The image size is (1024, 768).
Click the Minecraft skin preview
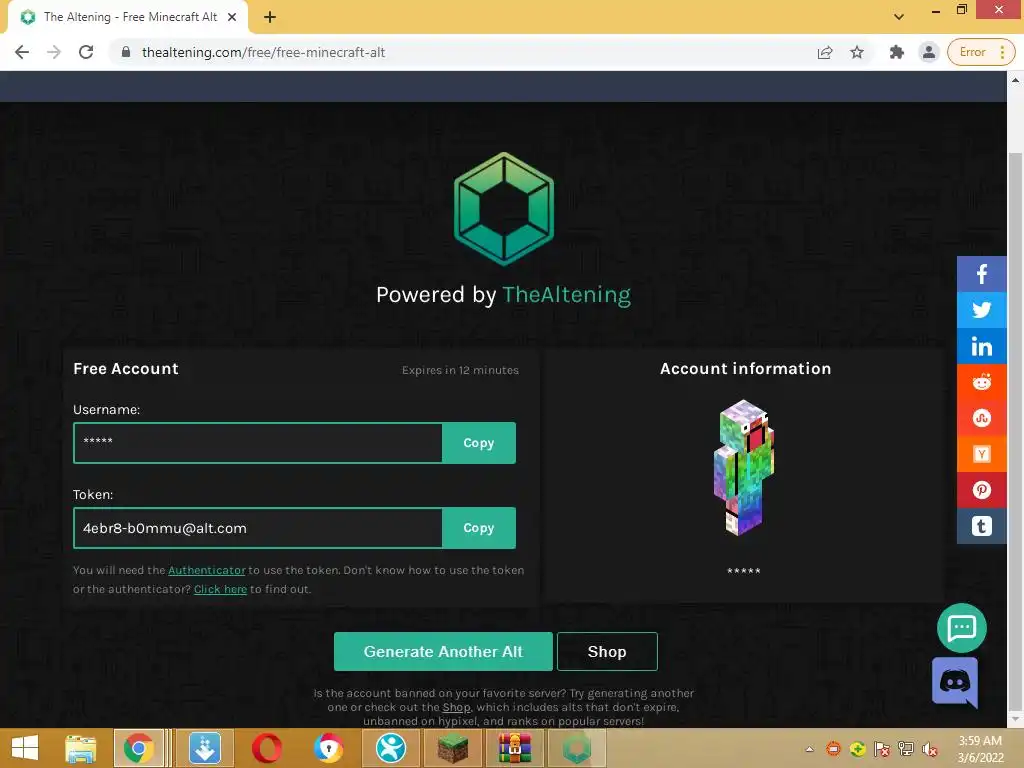(x=744, y=467)
